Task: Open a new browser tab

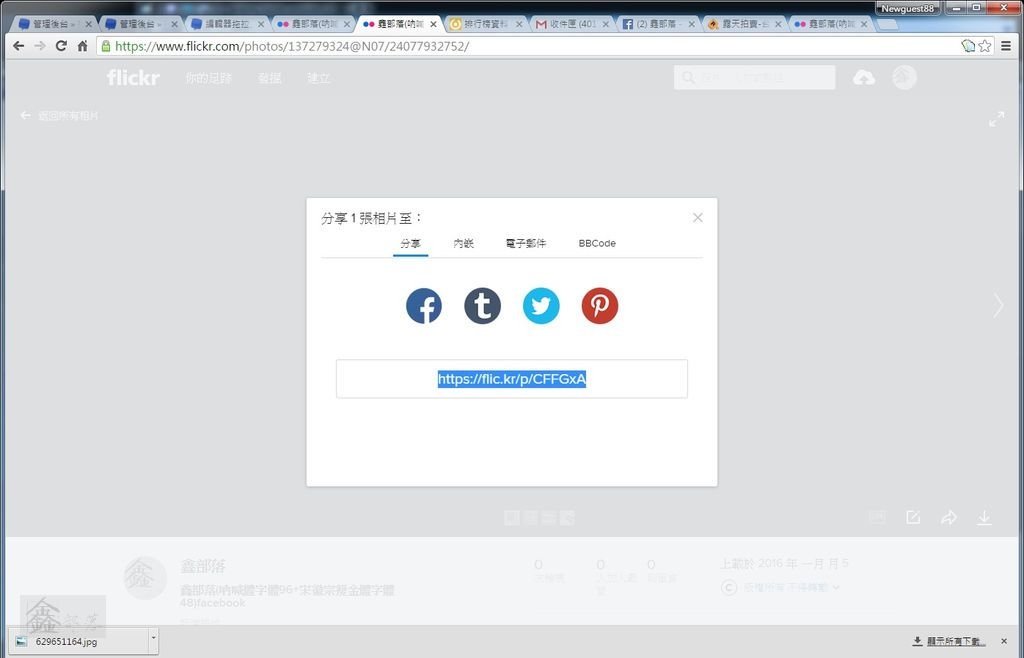Action: (x=887, y=25)
